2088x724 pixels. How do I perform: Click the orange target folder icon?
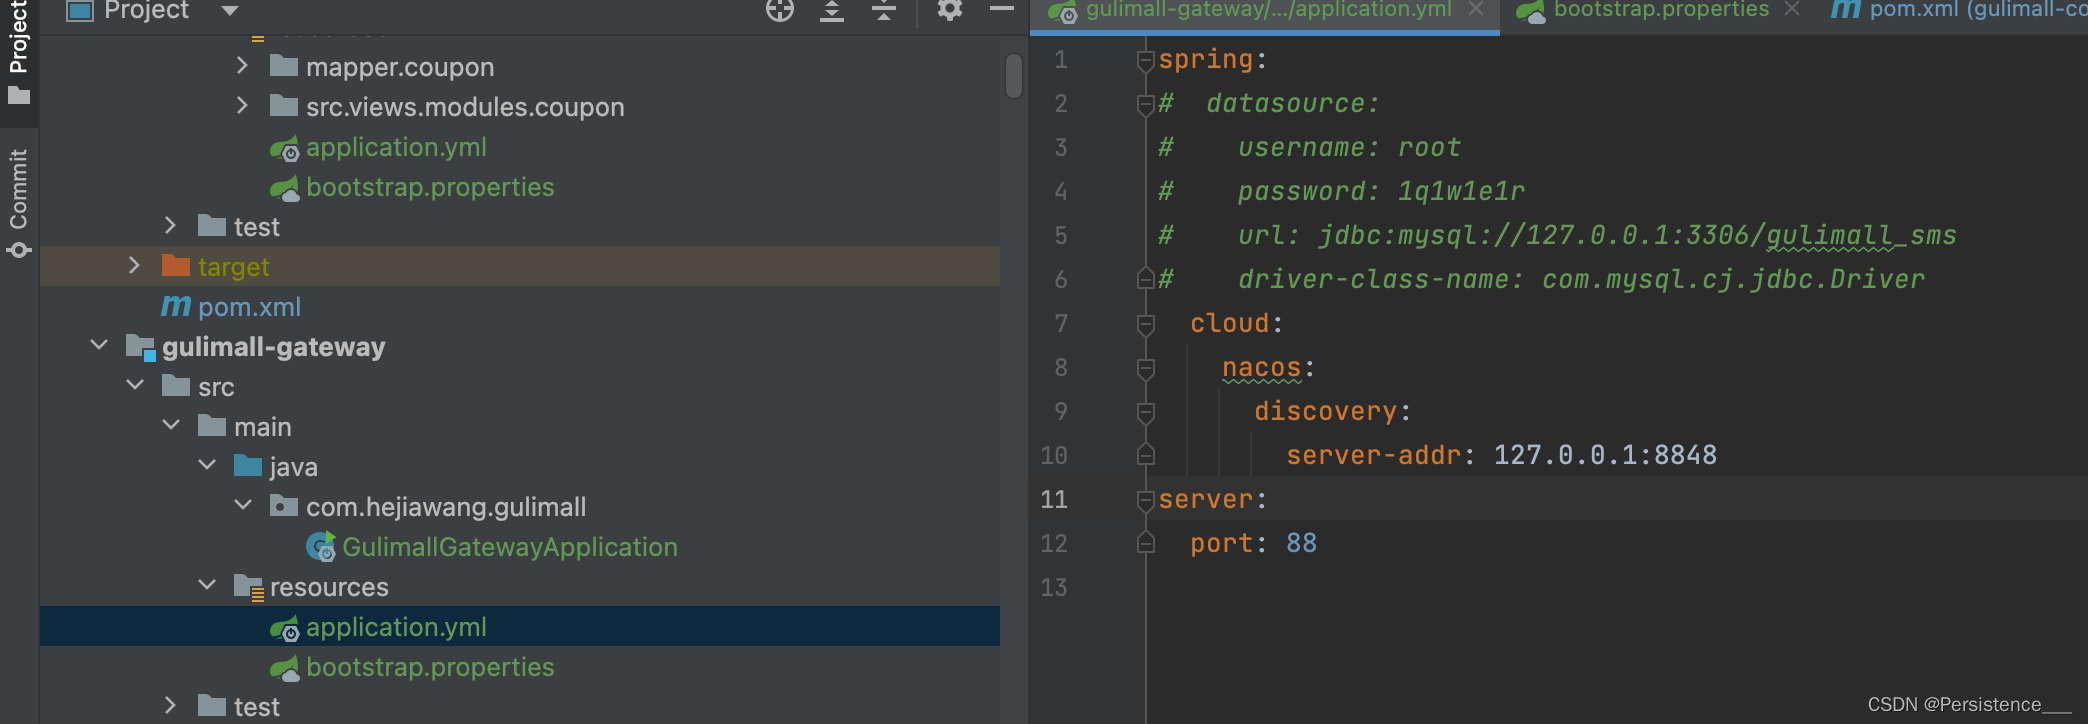click(x=176, y=266)
